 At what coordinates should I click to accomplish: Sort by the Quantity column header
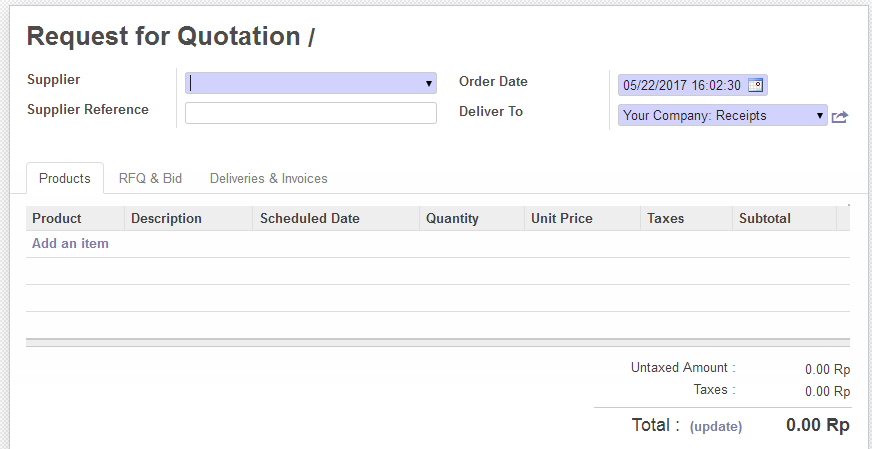coord(452,218)
